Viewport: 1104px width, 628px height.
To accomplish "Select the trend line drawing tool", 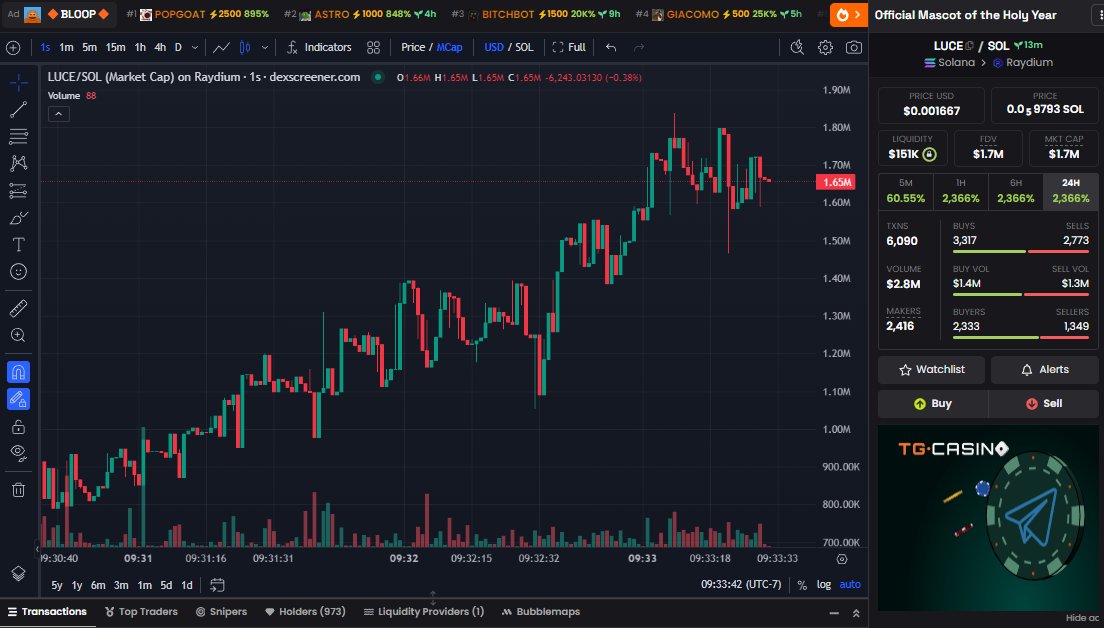I will (18, 109).
